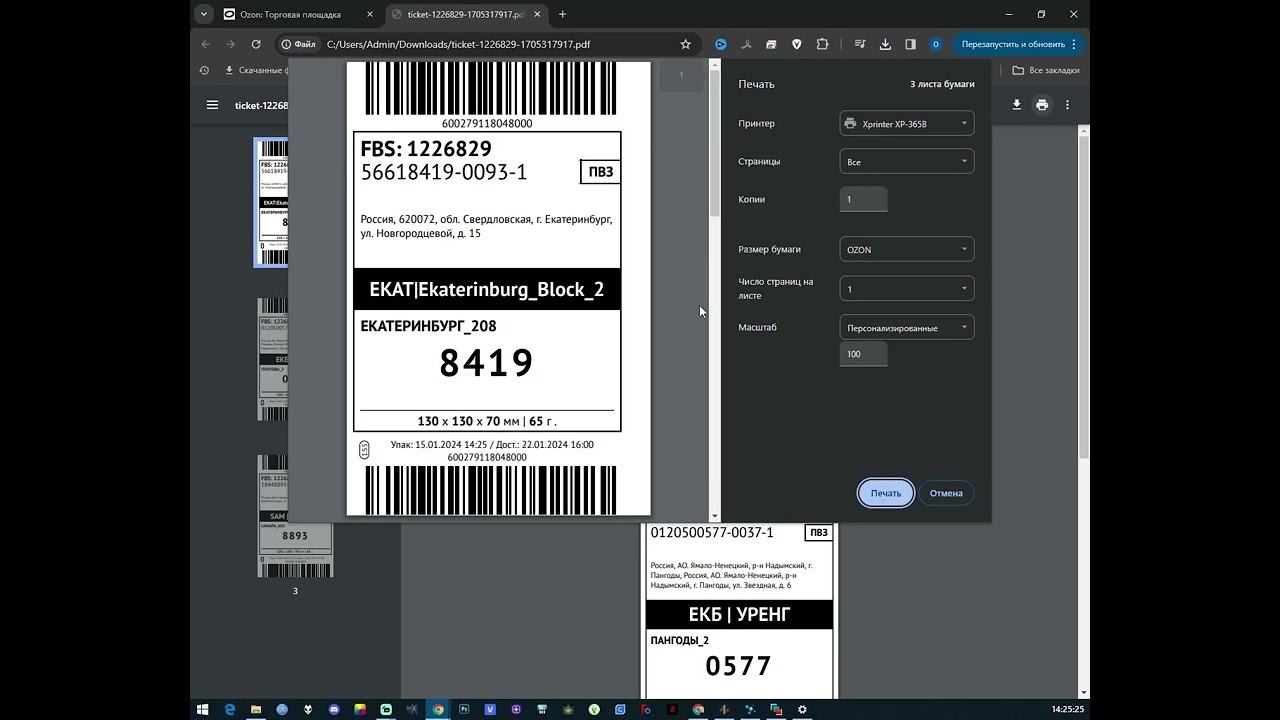Click the blue round extension icon
This screenshot has width=1280, height=720.
(720, 44)
